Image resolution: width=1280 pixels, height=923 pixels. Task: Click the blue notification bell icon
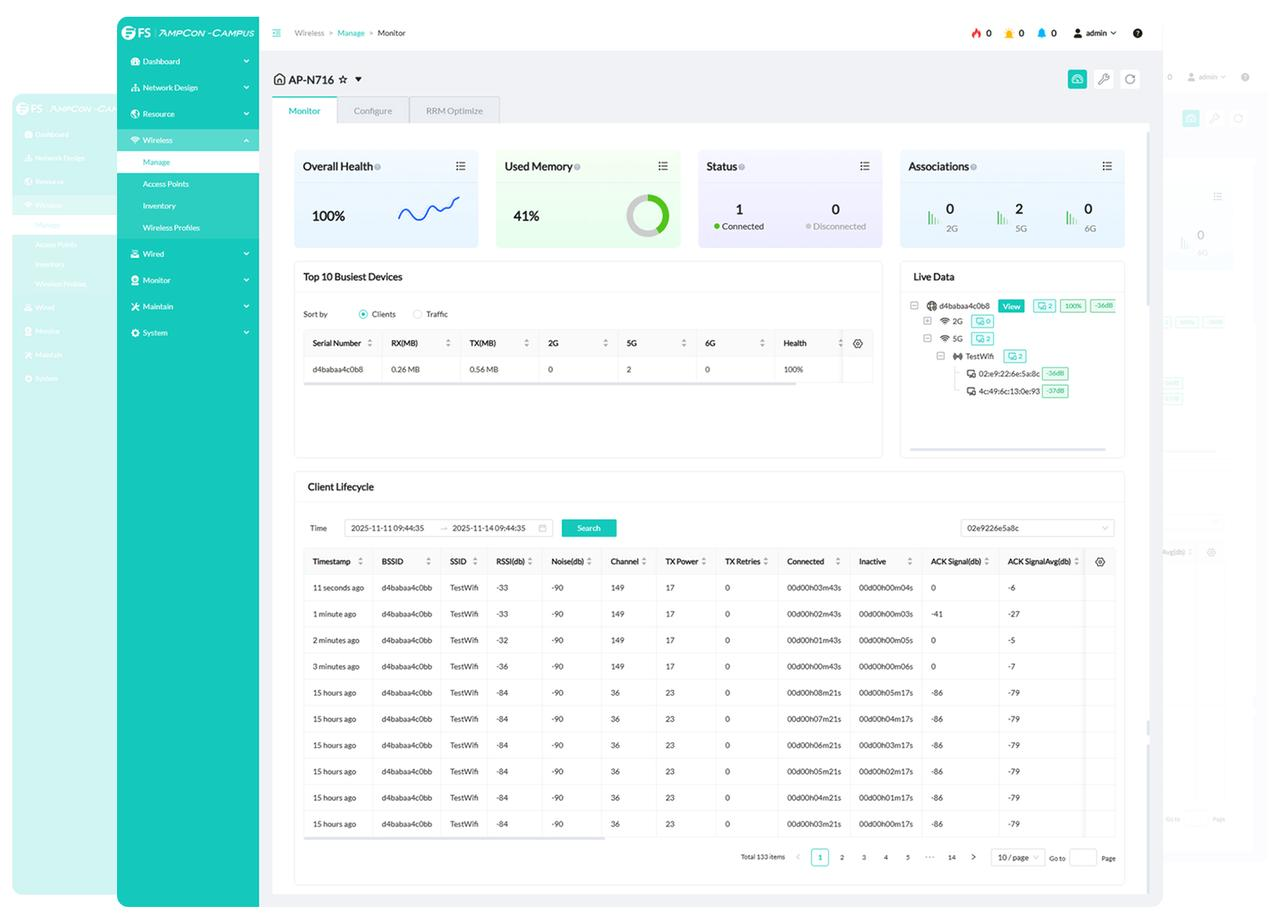(x=1041, y=33)
